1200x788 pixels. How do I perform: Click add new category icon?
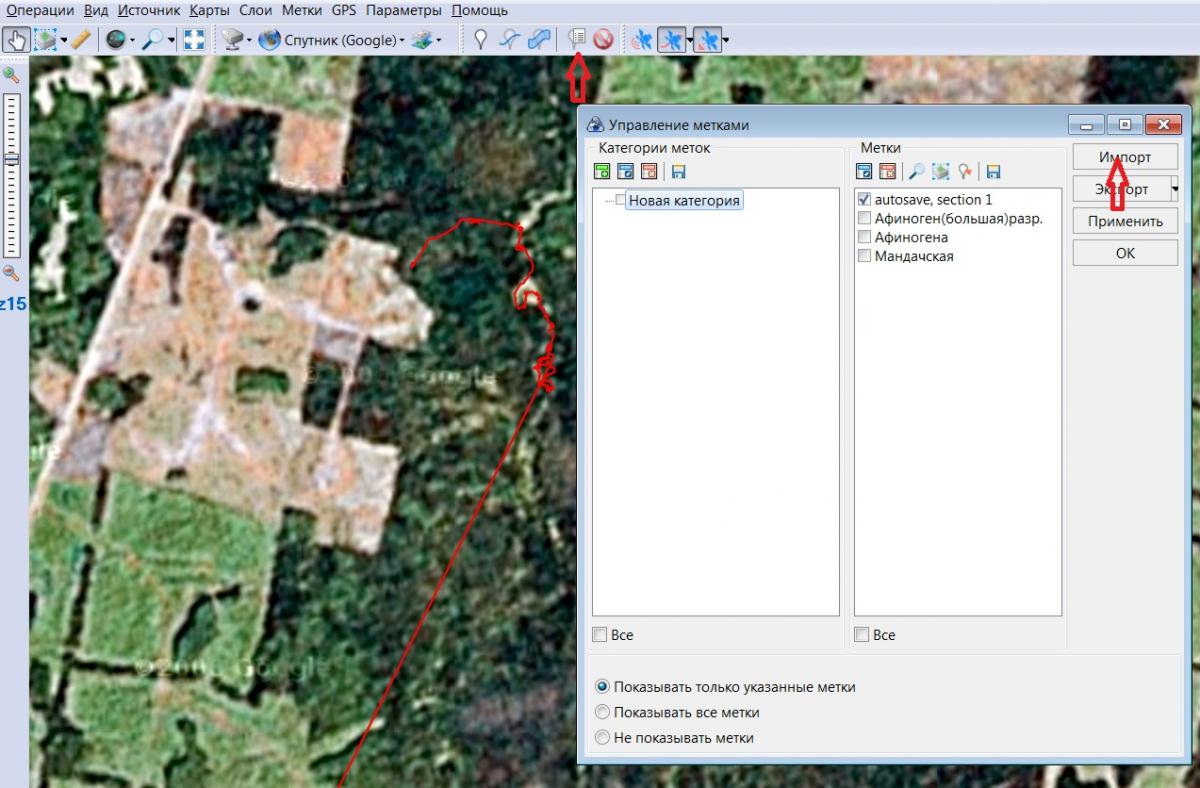(x=601, y=172)
